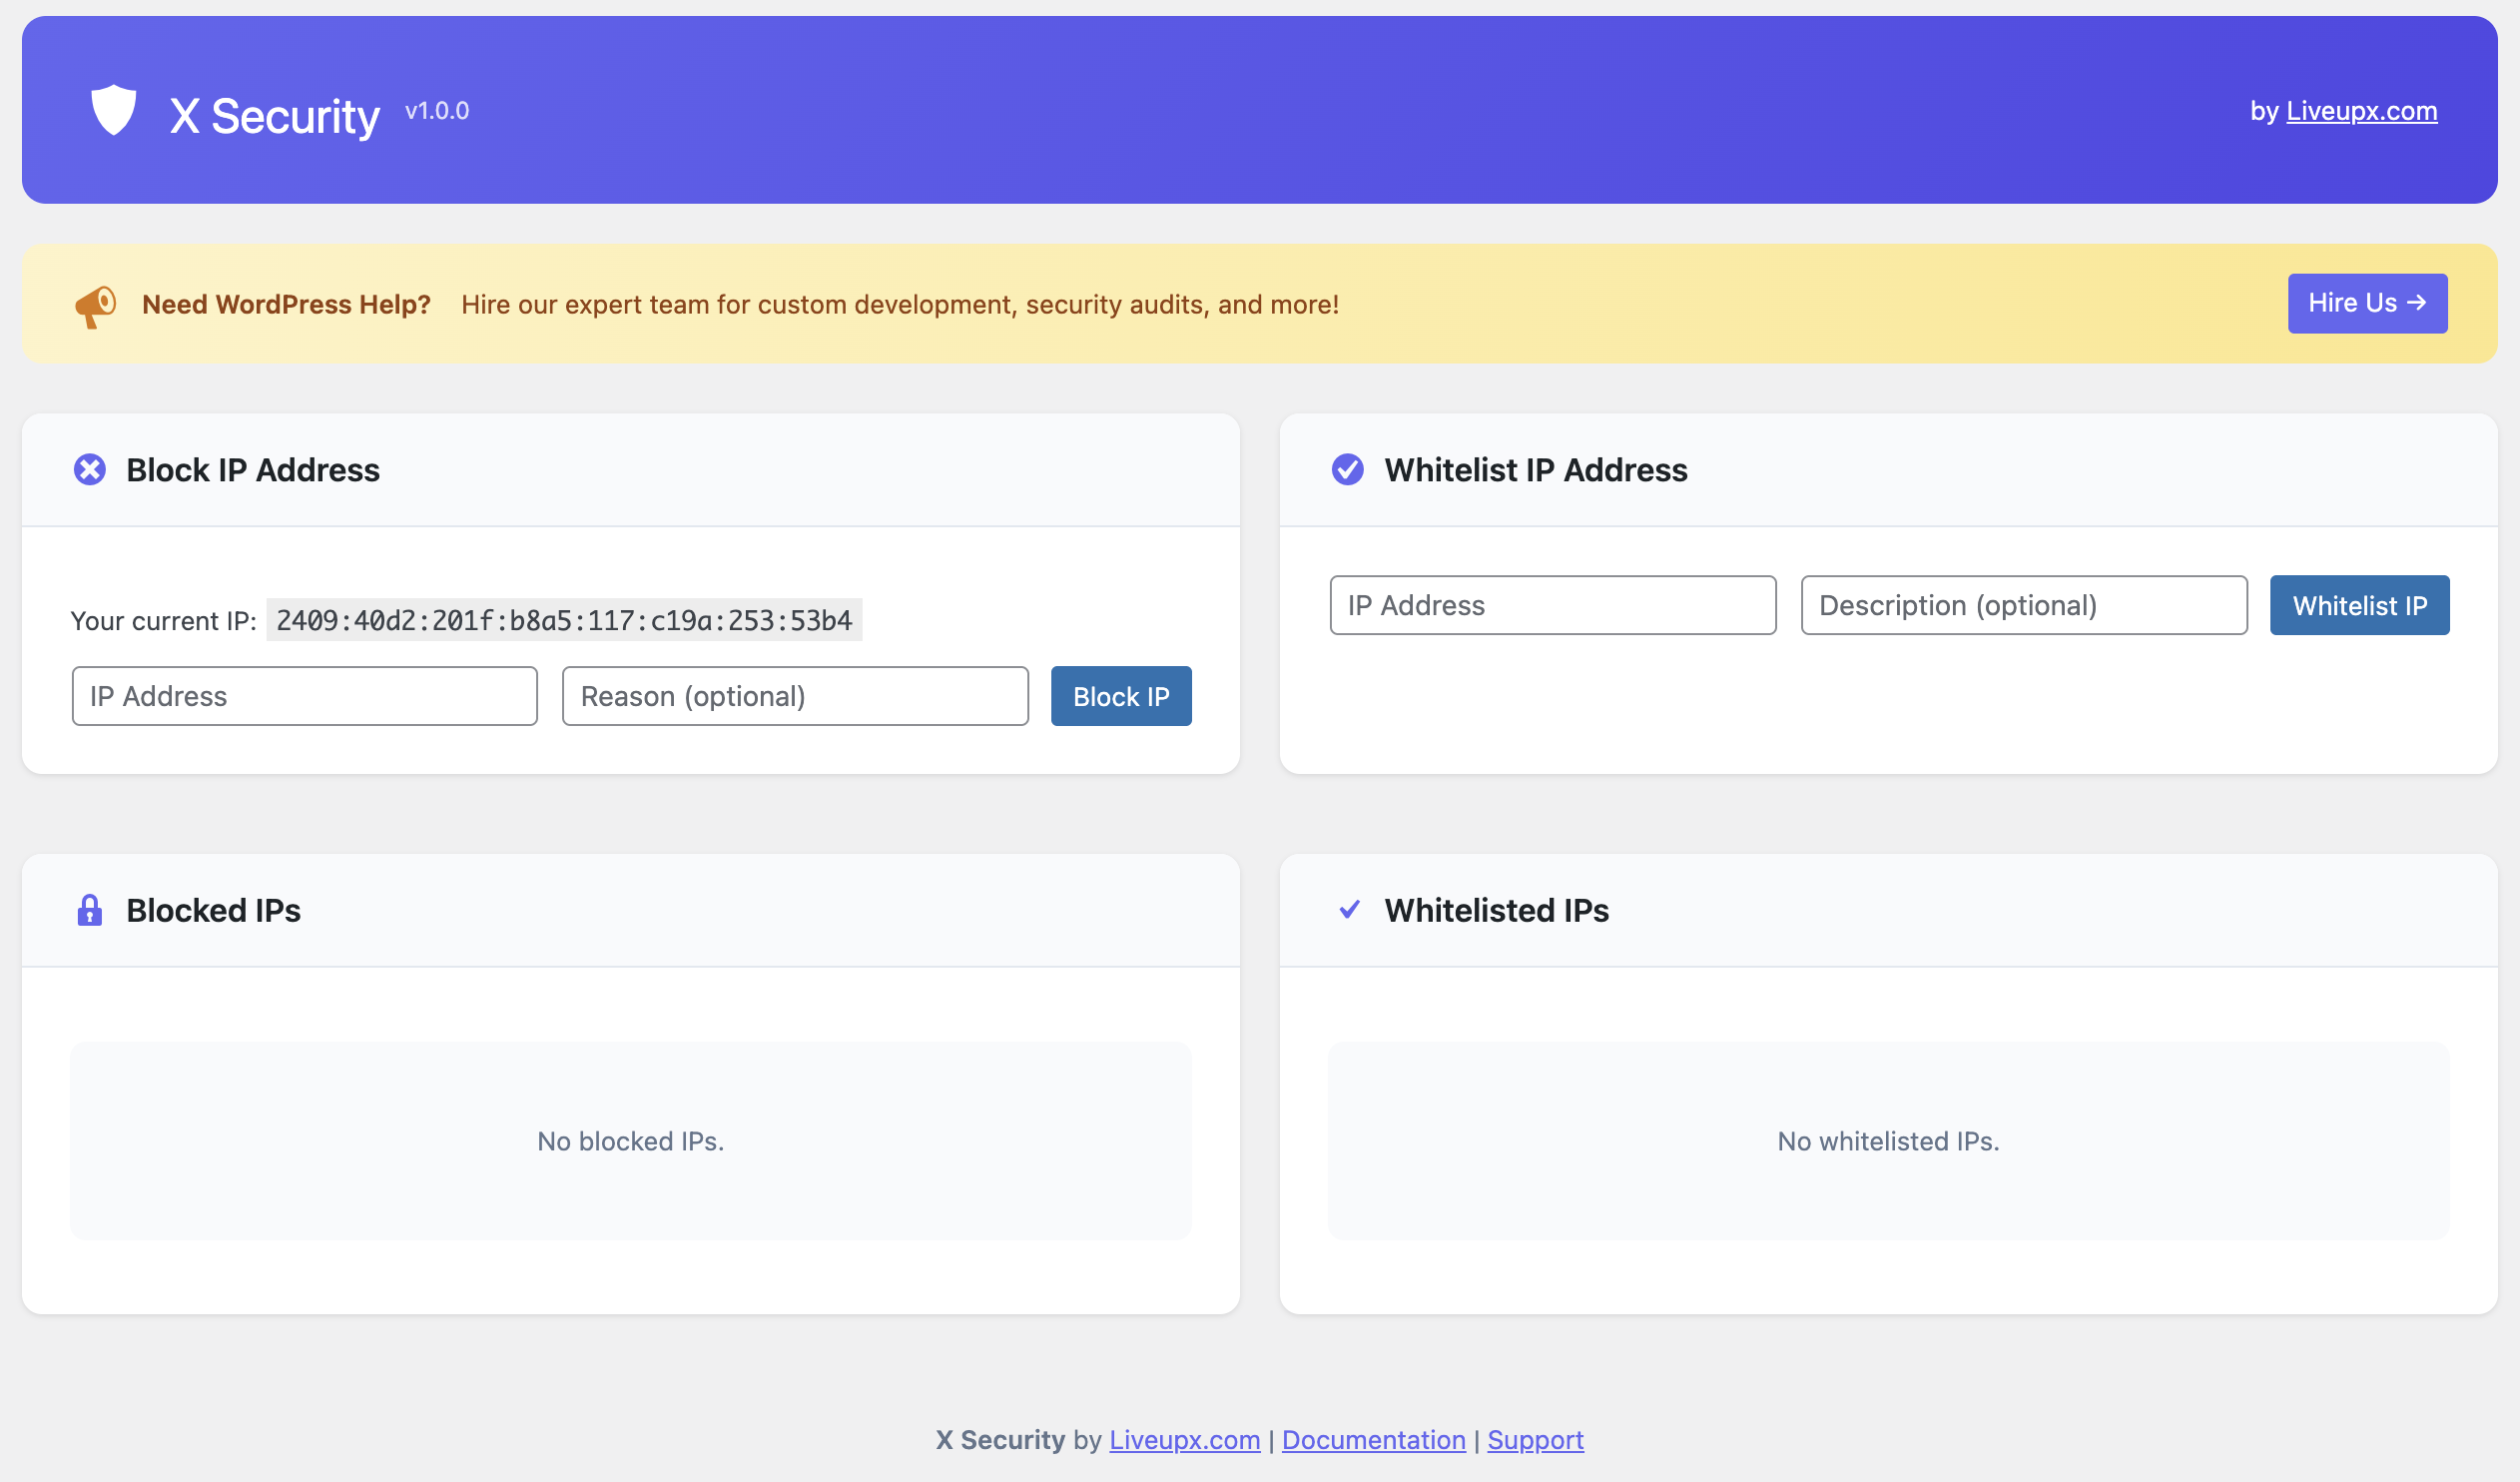Click the 'Blocked IPs' heading
This screenshot has height=1482, width=2520.
pyautogui.click(x=214, y=910)
